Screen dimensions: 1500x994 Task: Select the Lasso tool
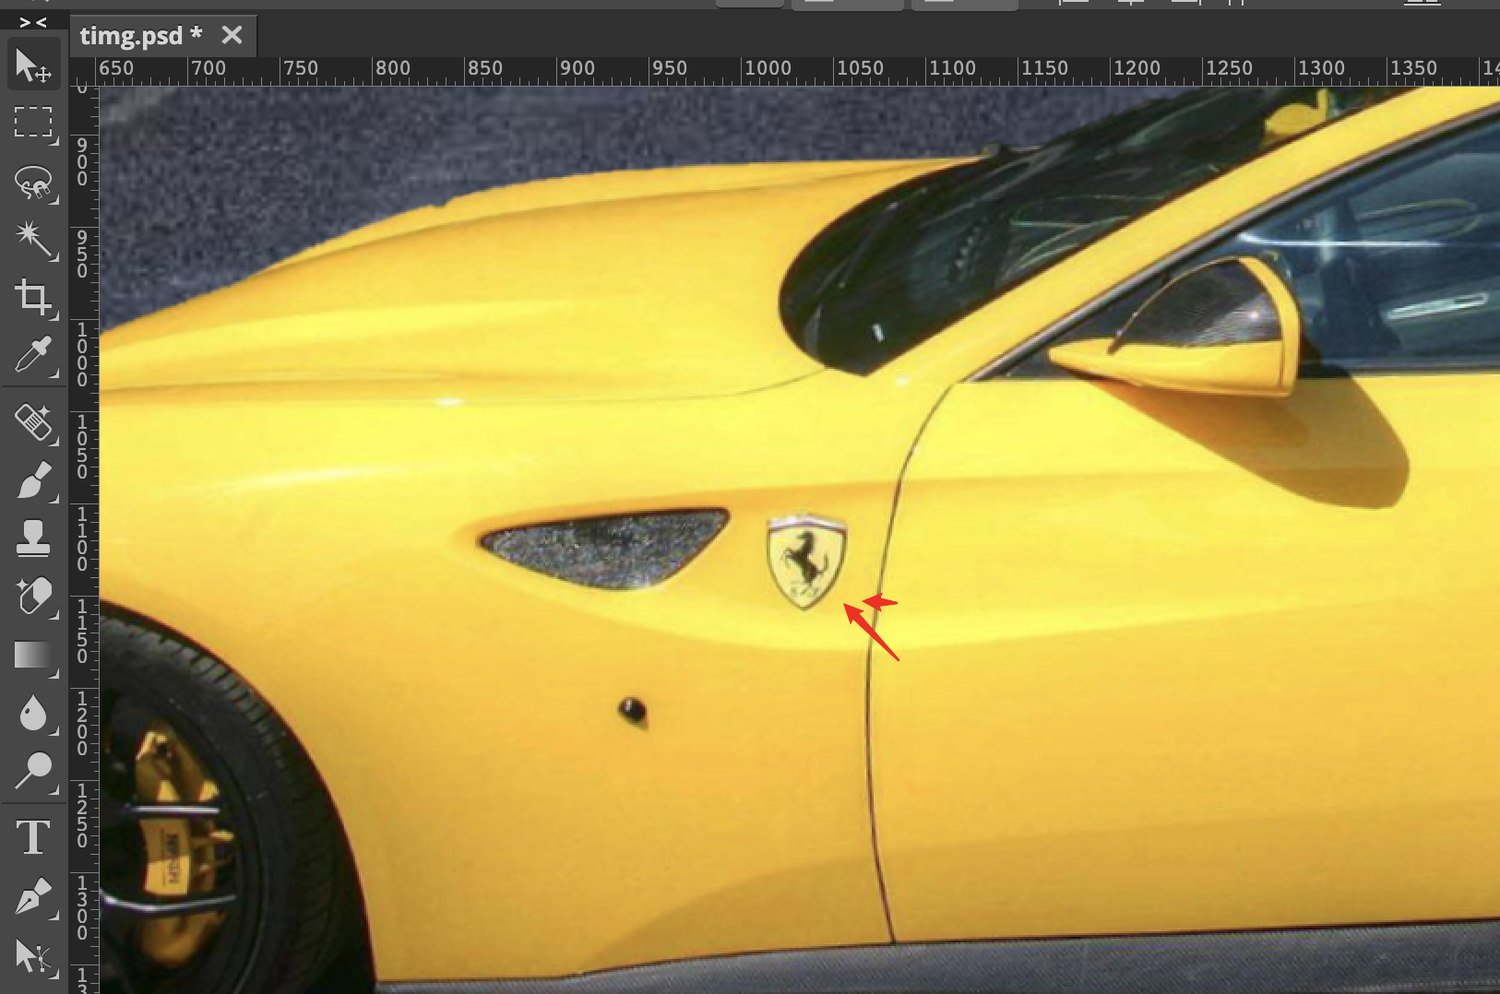[33, 182]
